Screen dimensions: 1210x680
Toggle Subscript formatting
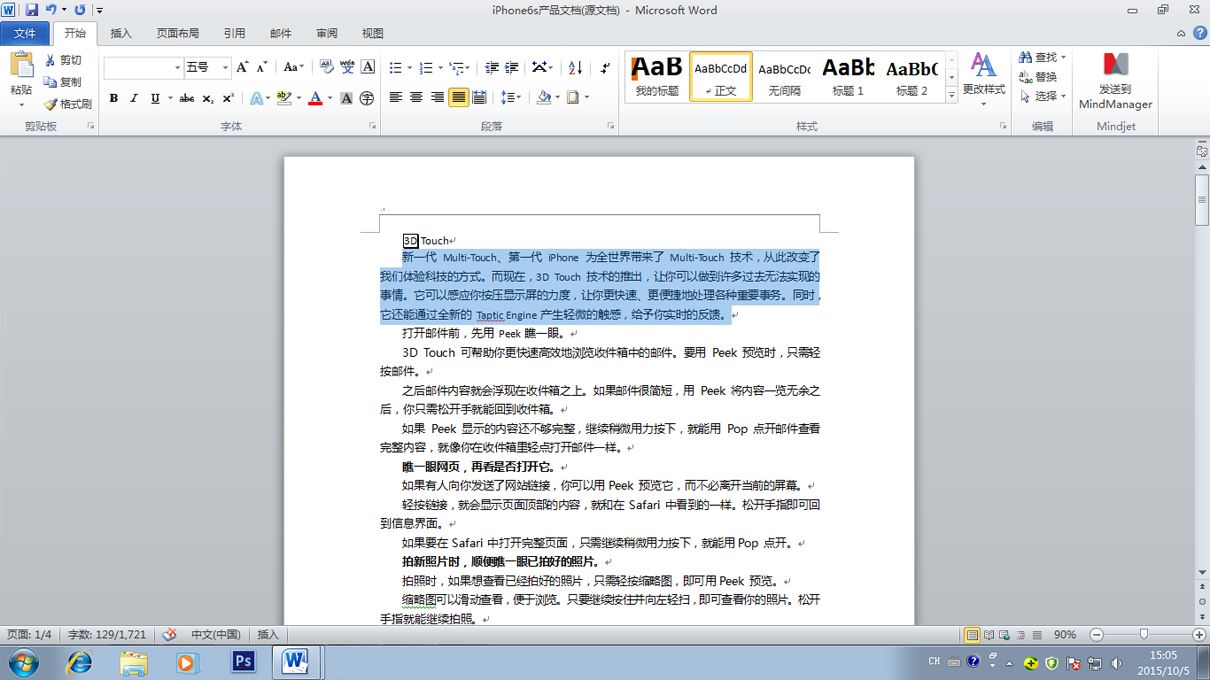[x=208, y=98]
